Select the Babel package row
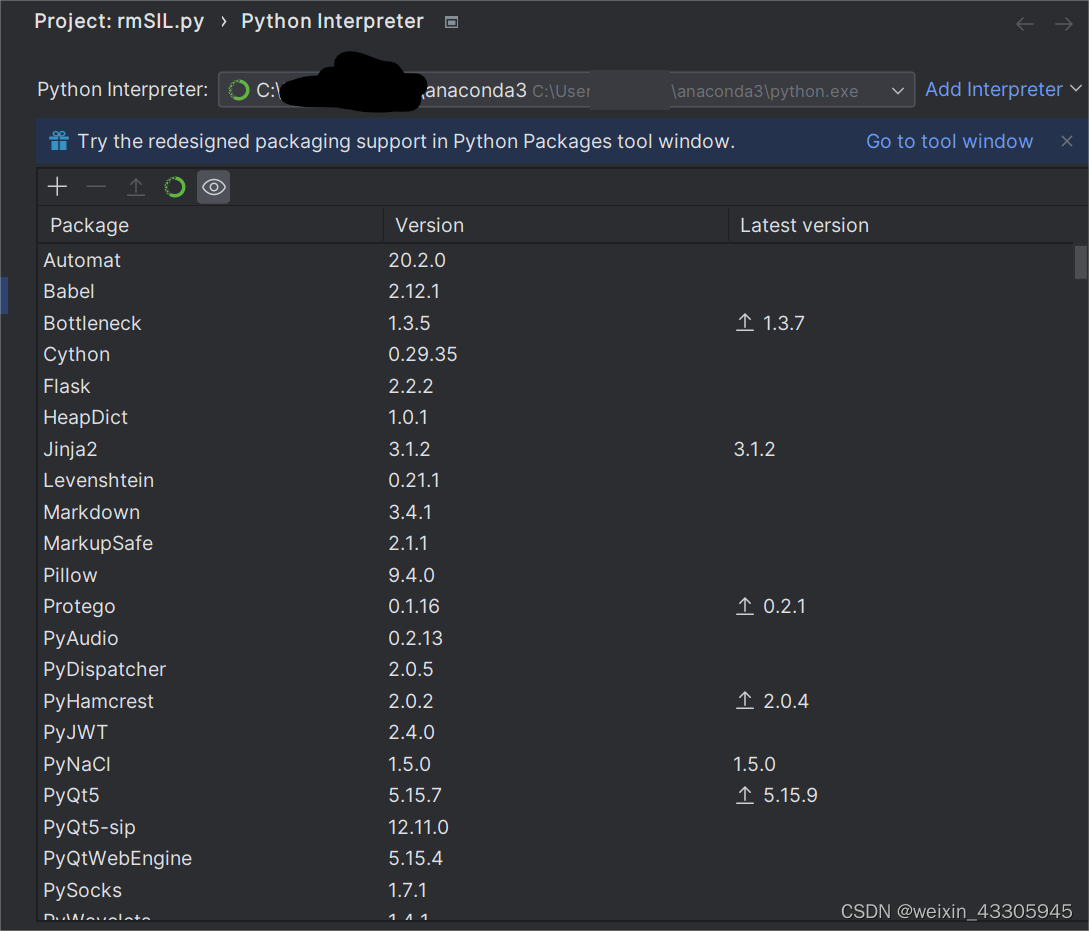This screenshot has width=1089, height=931. click(555, 292)
